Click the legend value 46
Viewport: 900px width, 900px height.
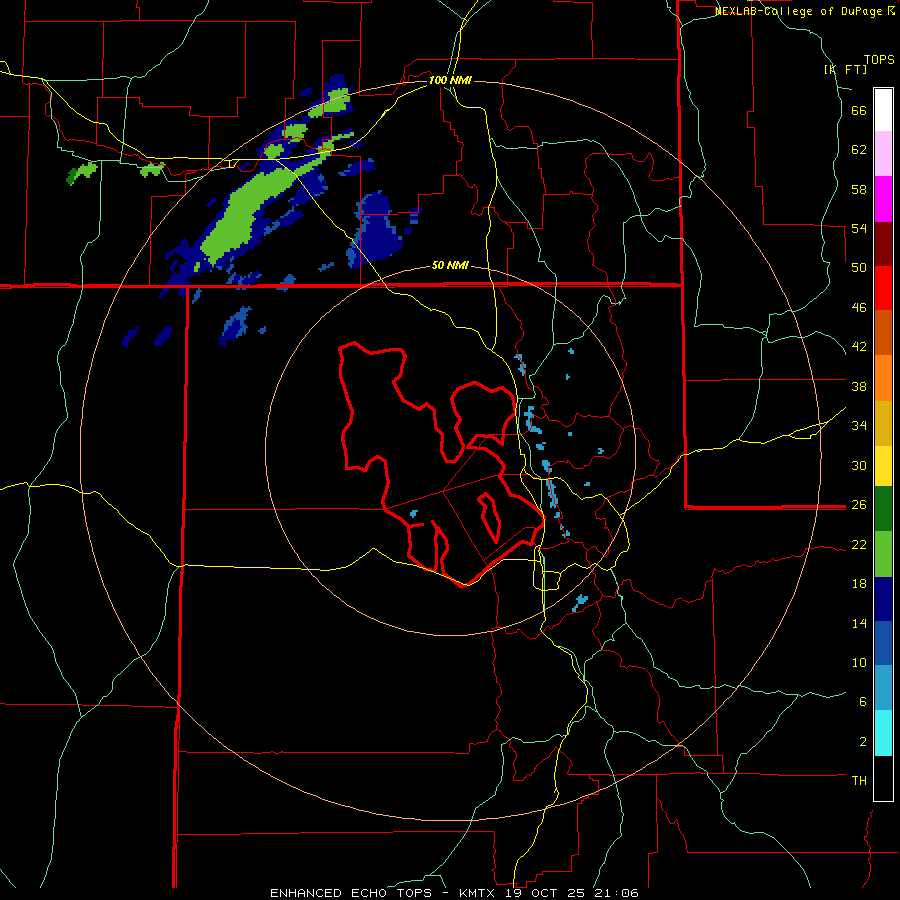(859, 308)
